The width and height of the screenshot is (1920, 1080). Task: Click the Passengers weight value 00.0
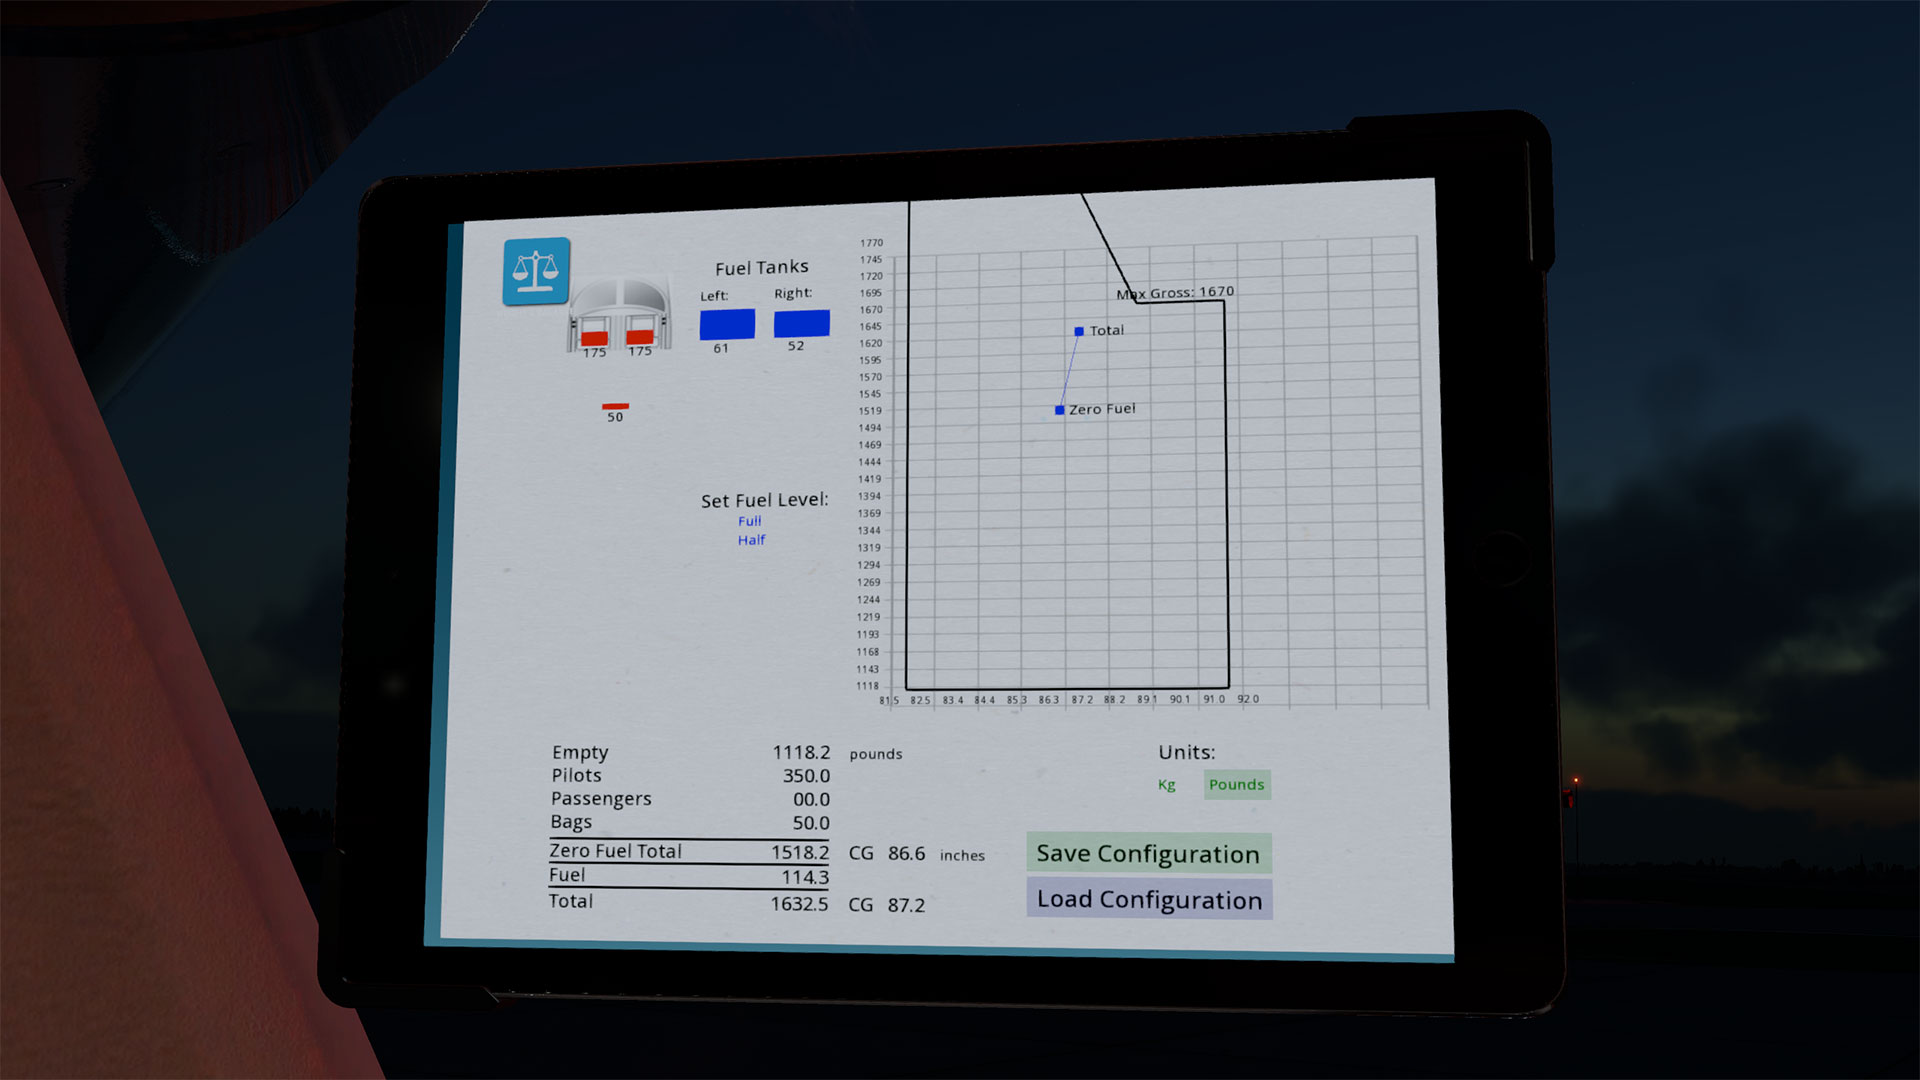click(811, 799)
